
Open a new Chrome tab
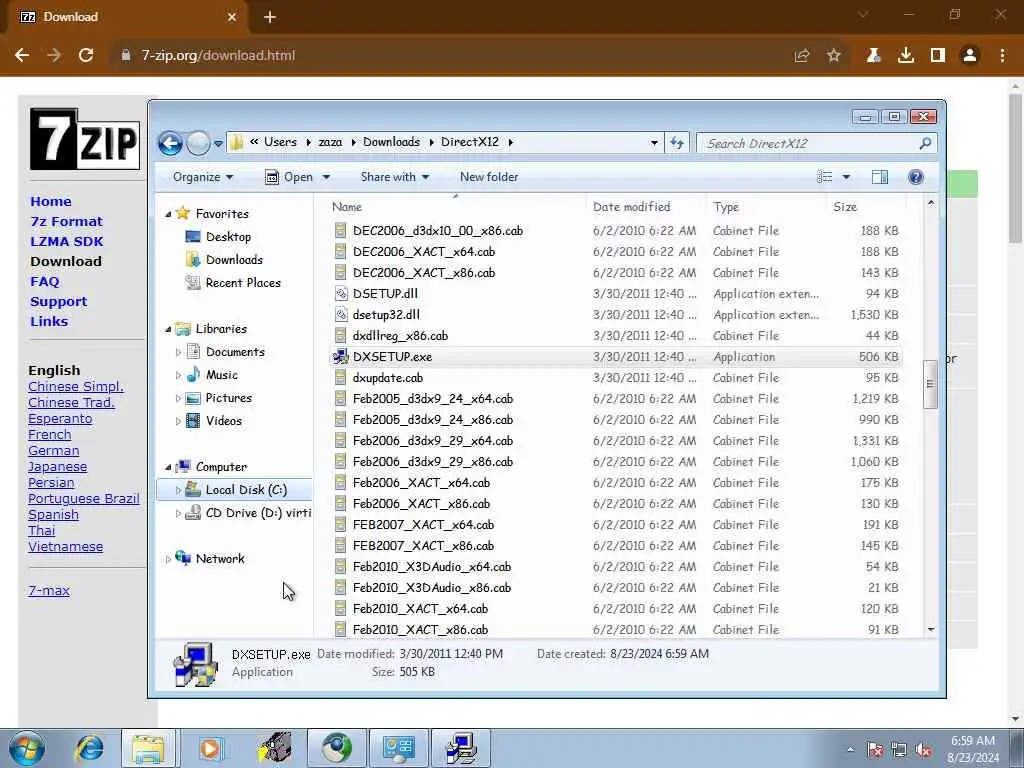coord(270,18)
